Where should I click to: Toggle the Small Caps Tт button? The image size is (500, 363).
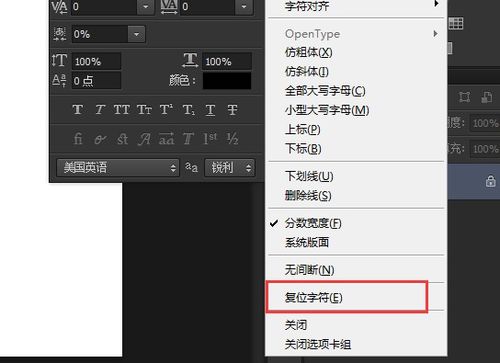click(144, 110)
